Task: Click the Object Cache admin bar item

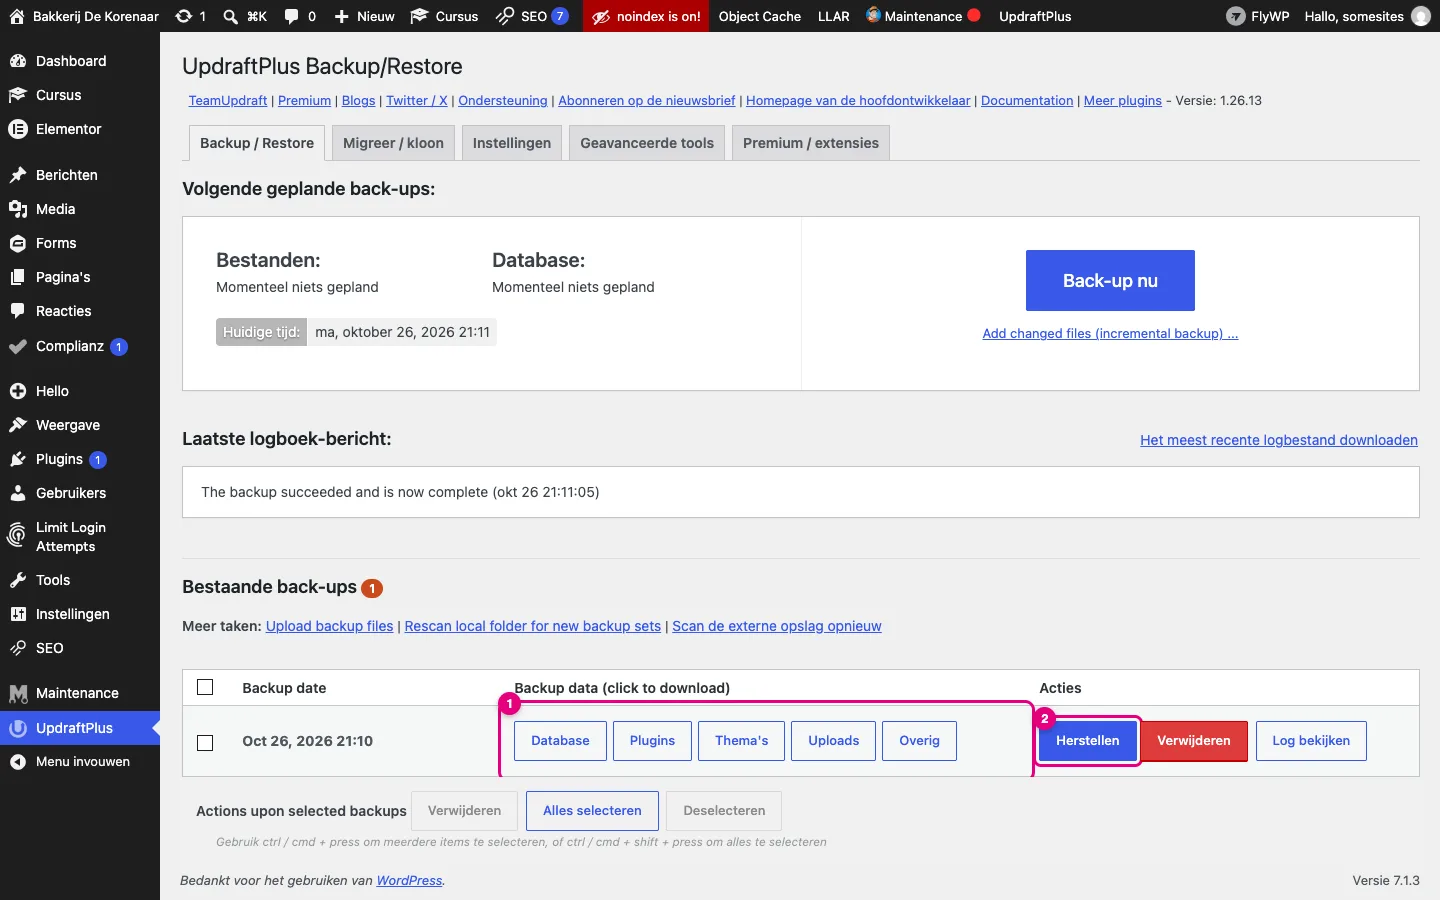Action: [x=760, y=16]
